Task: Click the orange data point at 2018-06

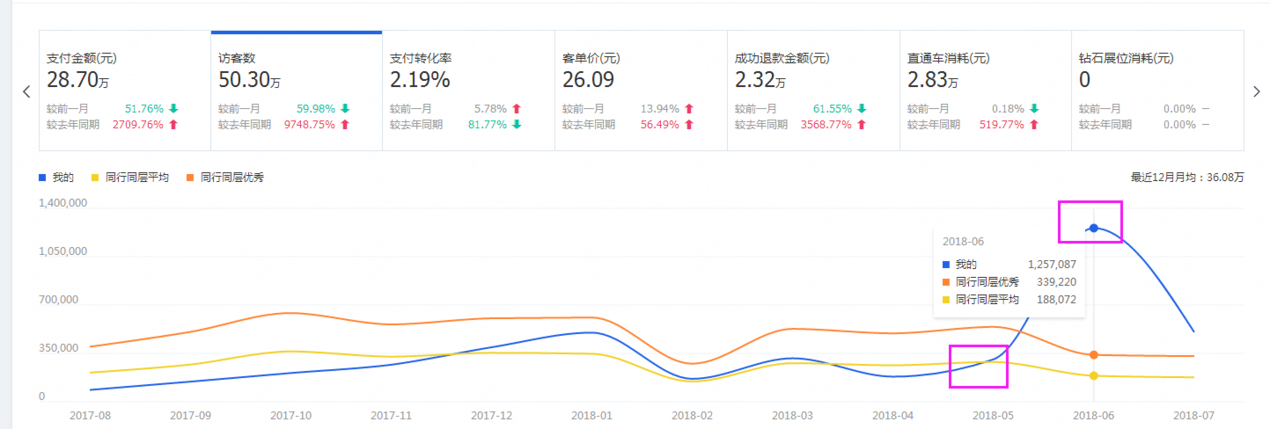Action: (1094, 355)
